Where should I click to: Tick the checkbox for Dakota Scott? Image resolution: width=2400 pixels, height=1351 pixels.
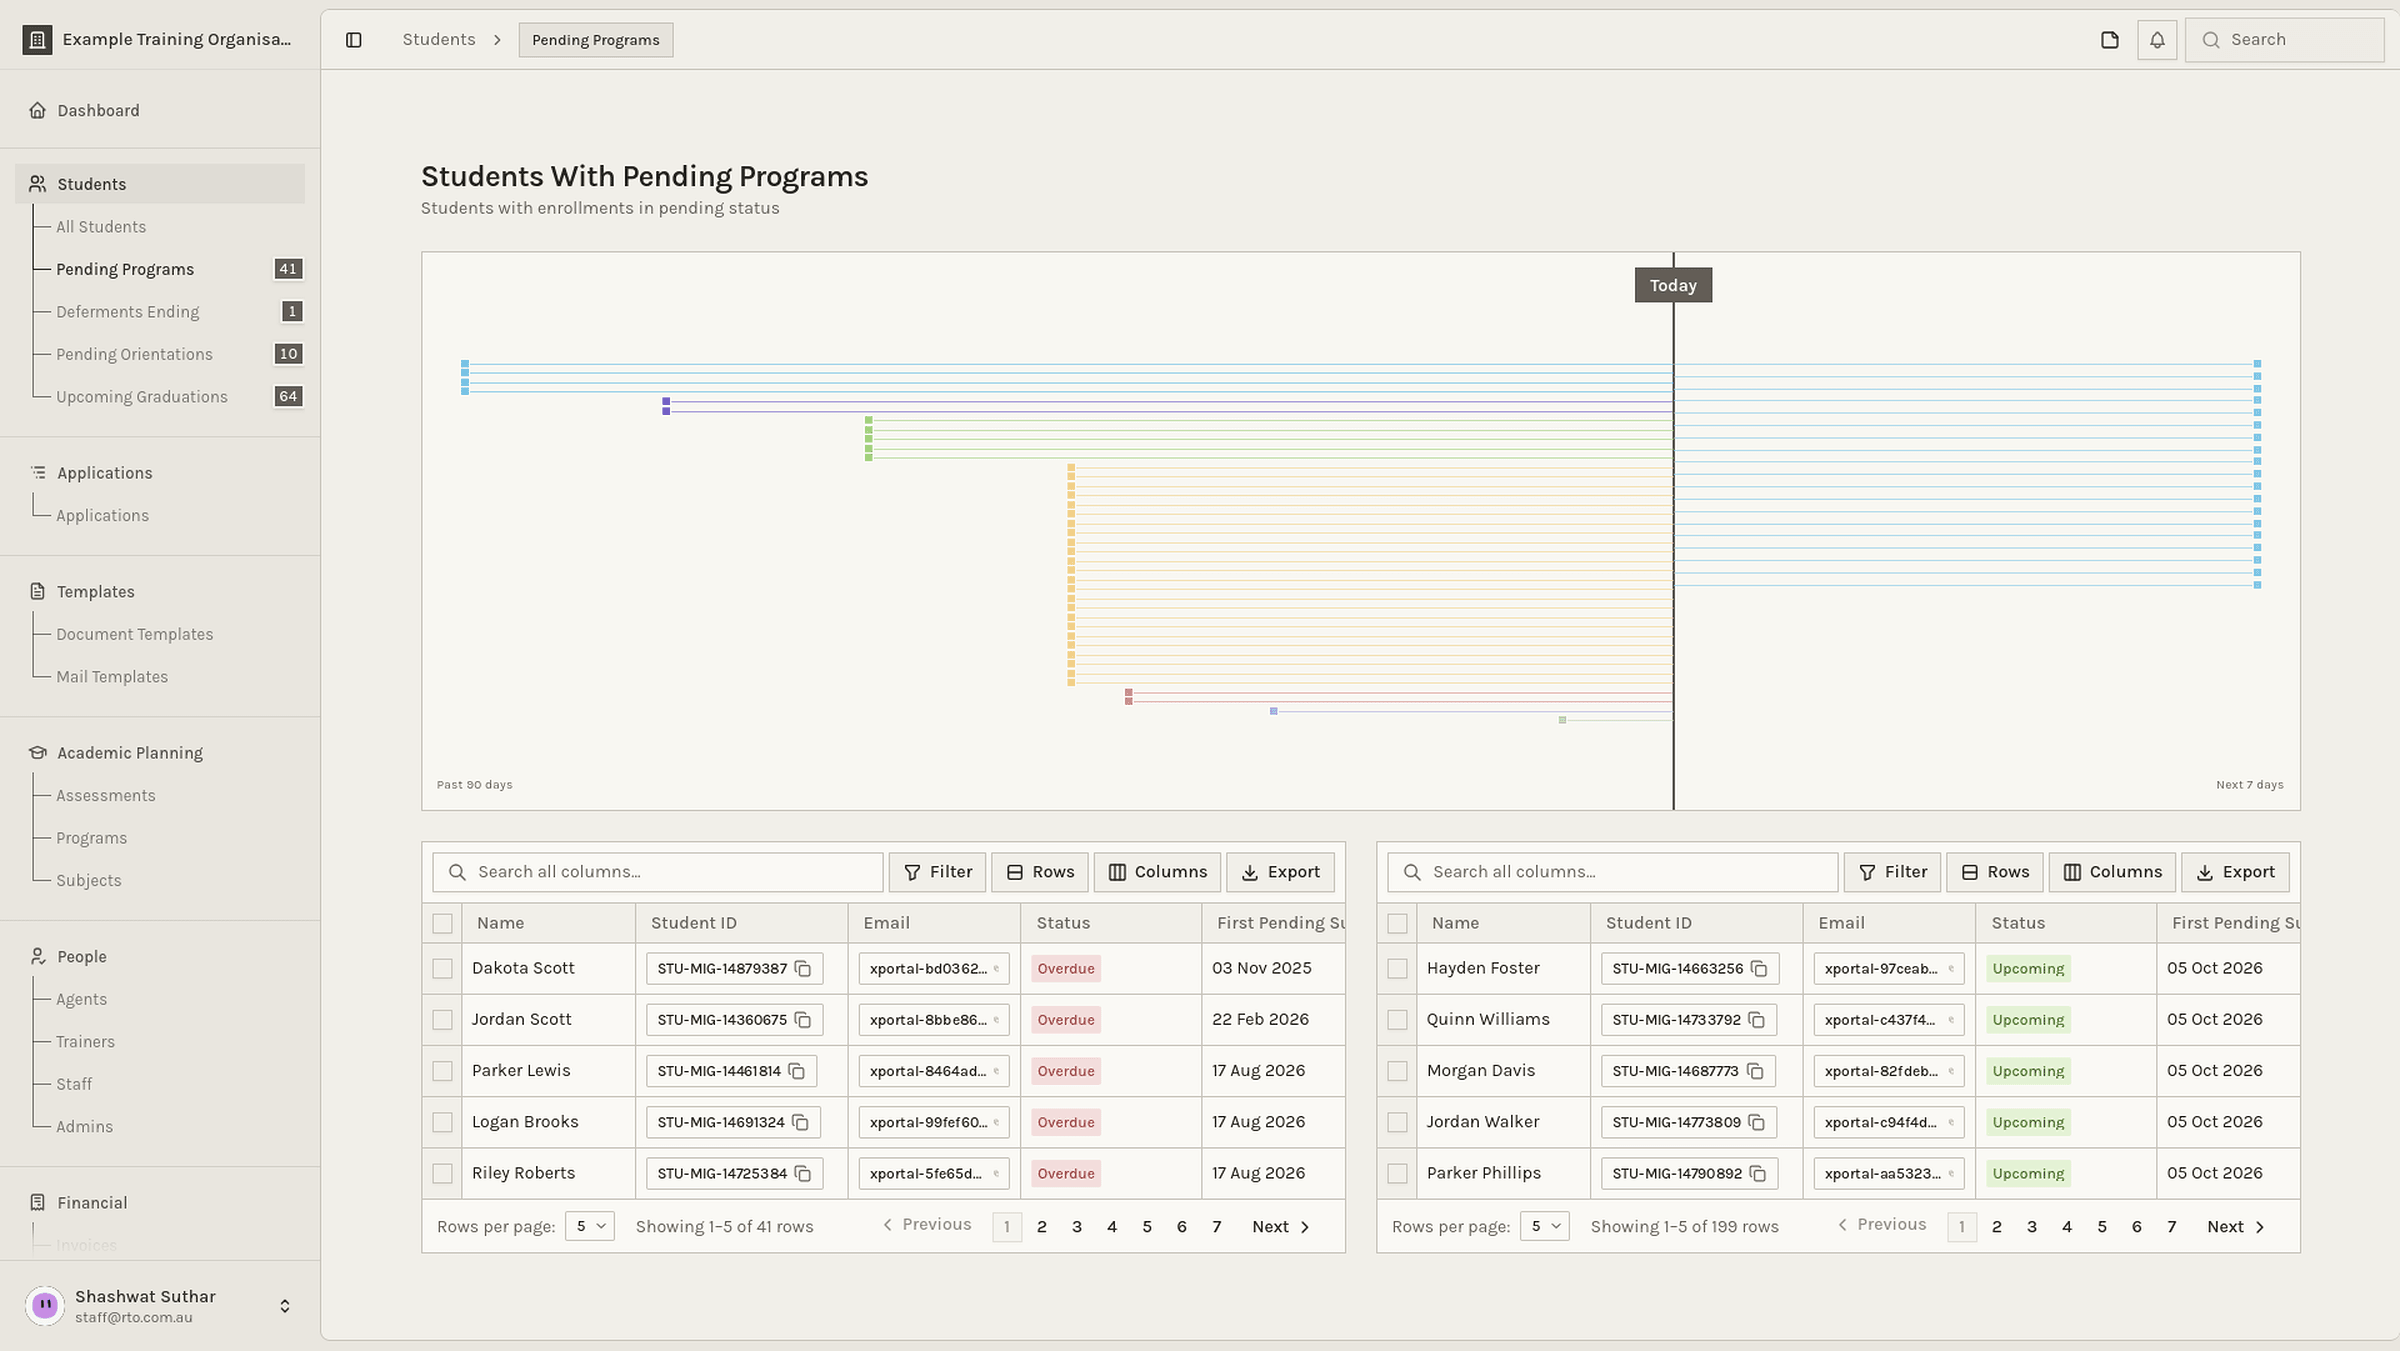tap(442, 968)
